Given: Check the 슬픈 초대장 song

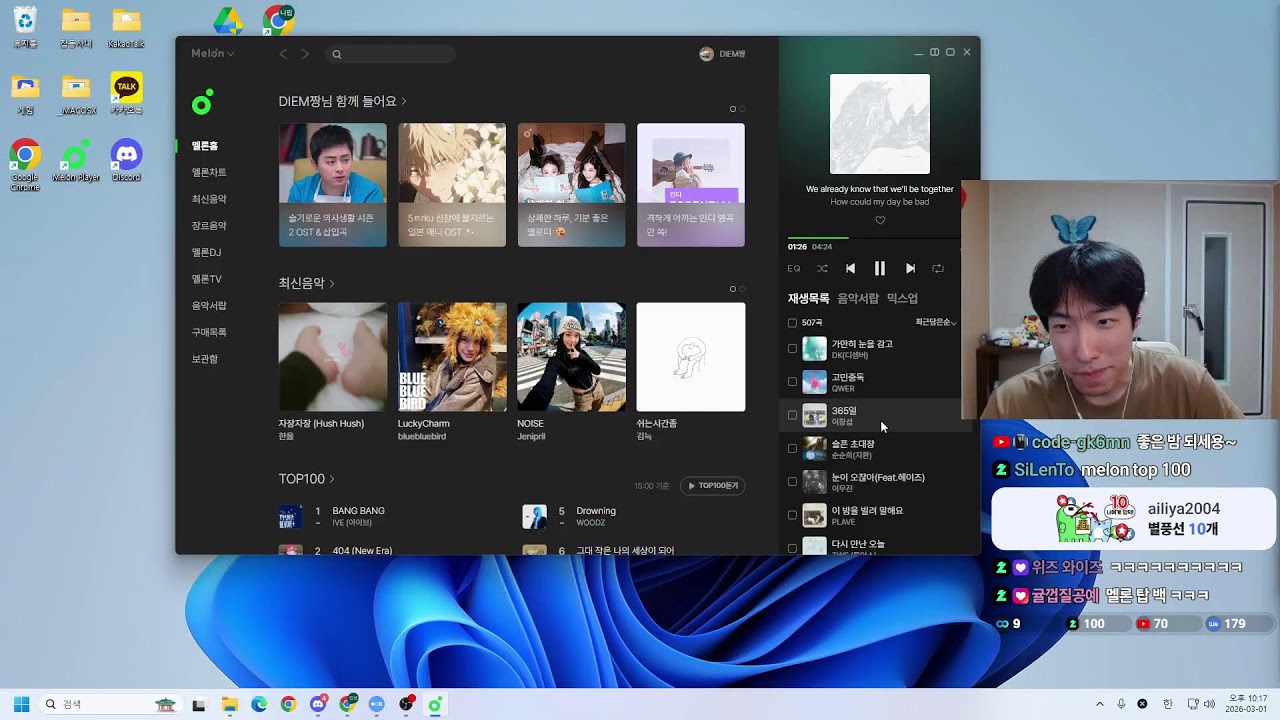Looking at the screenshot, I should [x=792, y=449].
